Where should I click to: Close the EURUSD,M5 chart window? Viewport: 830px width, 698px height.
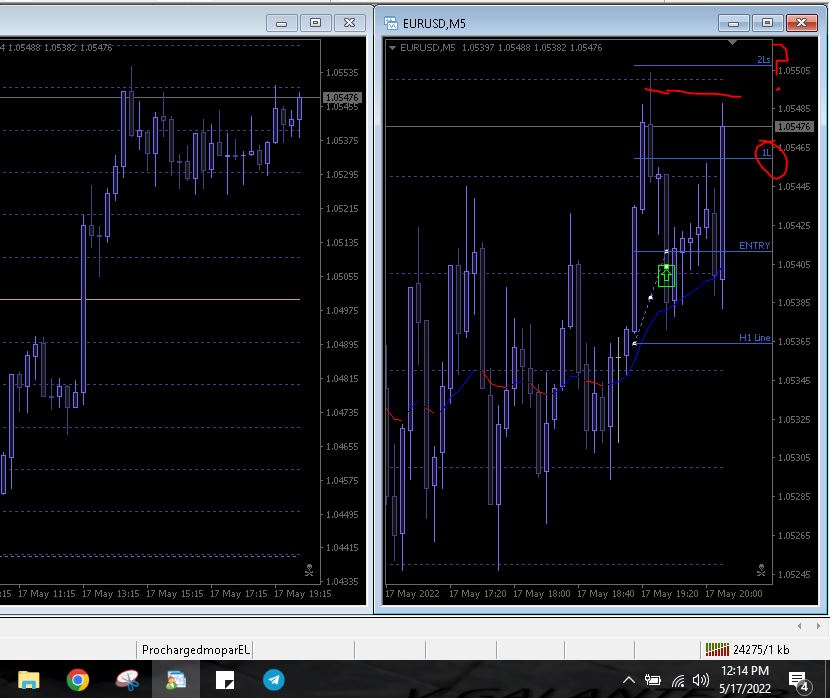click(801, 23)
